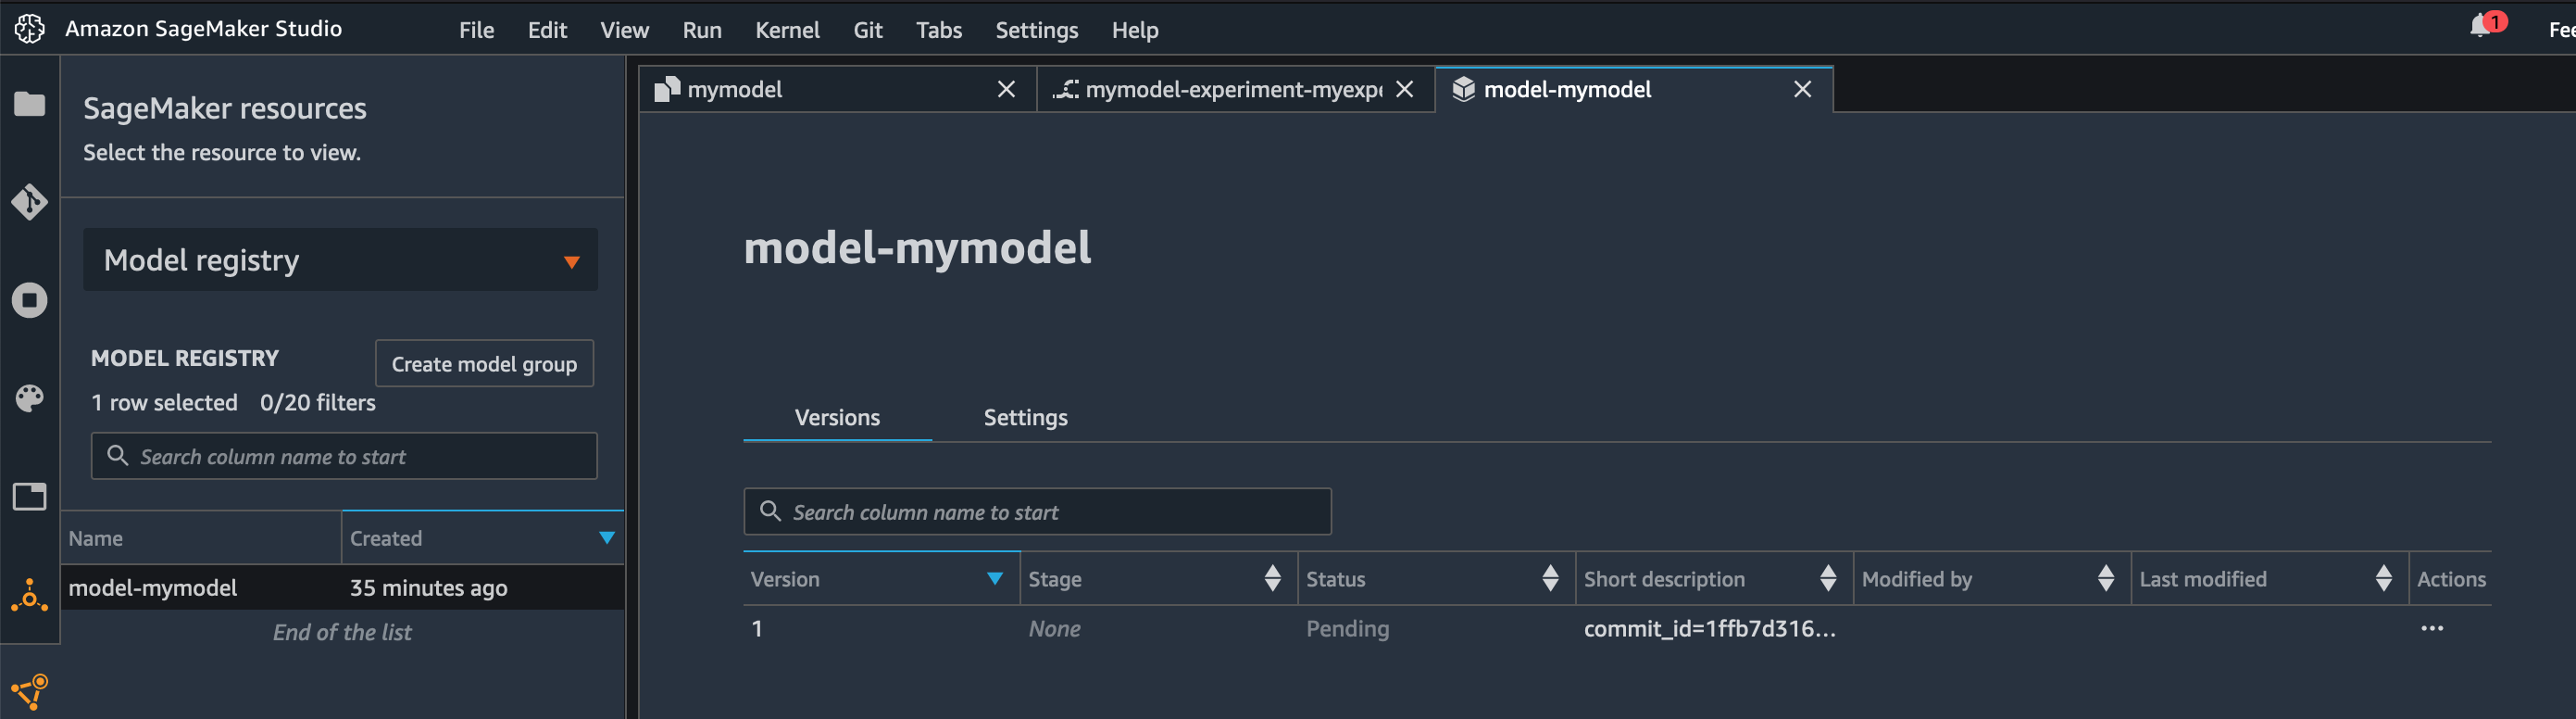
Task: Focus the Model Registry search field
Action: pos(344,455)
